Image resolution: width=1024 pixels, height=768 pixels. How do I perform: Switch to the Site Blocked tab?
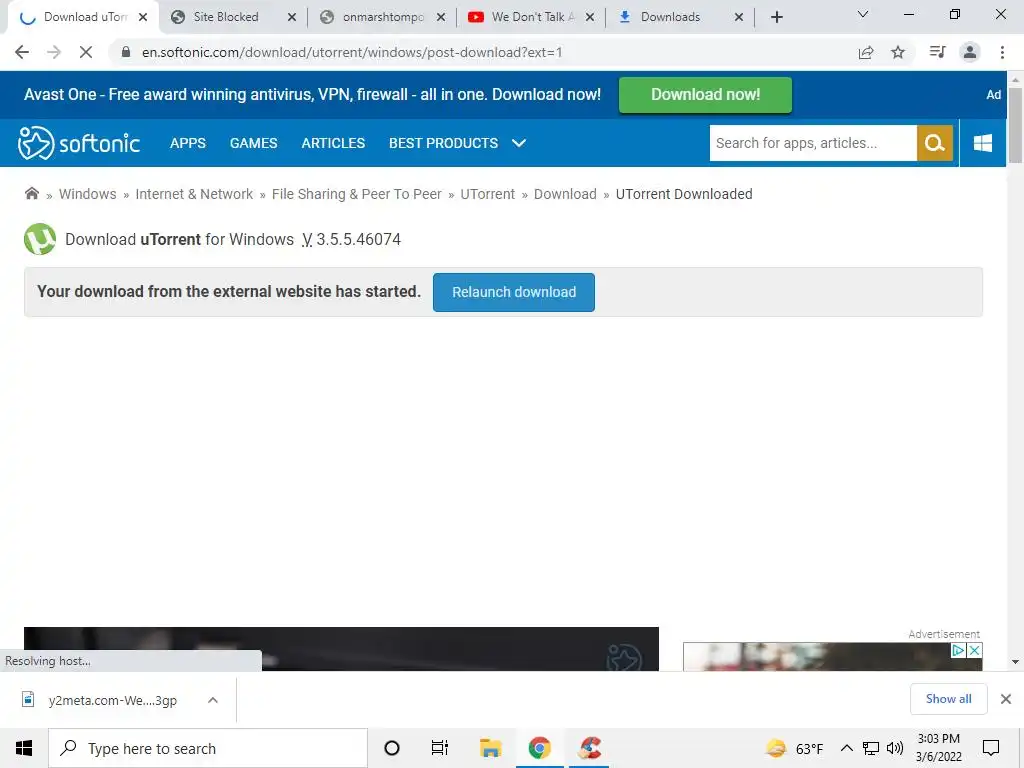pos(225,17)
